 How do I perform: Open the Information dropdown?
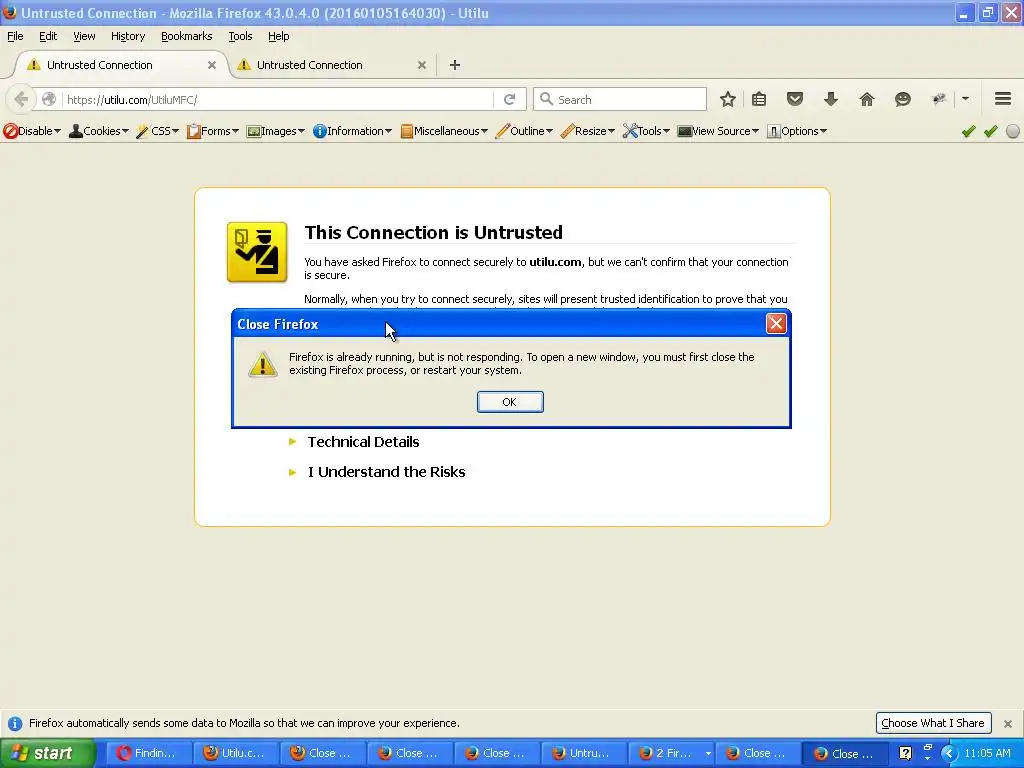tap(353, 131)
